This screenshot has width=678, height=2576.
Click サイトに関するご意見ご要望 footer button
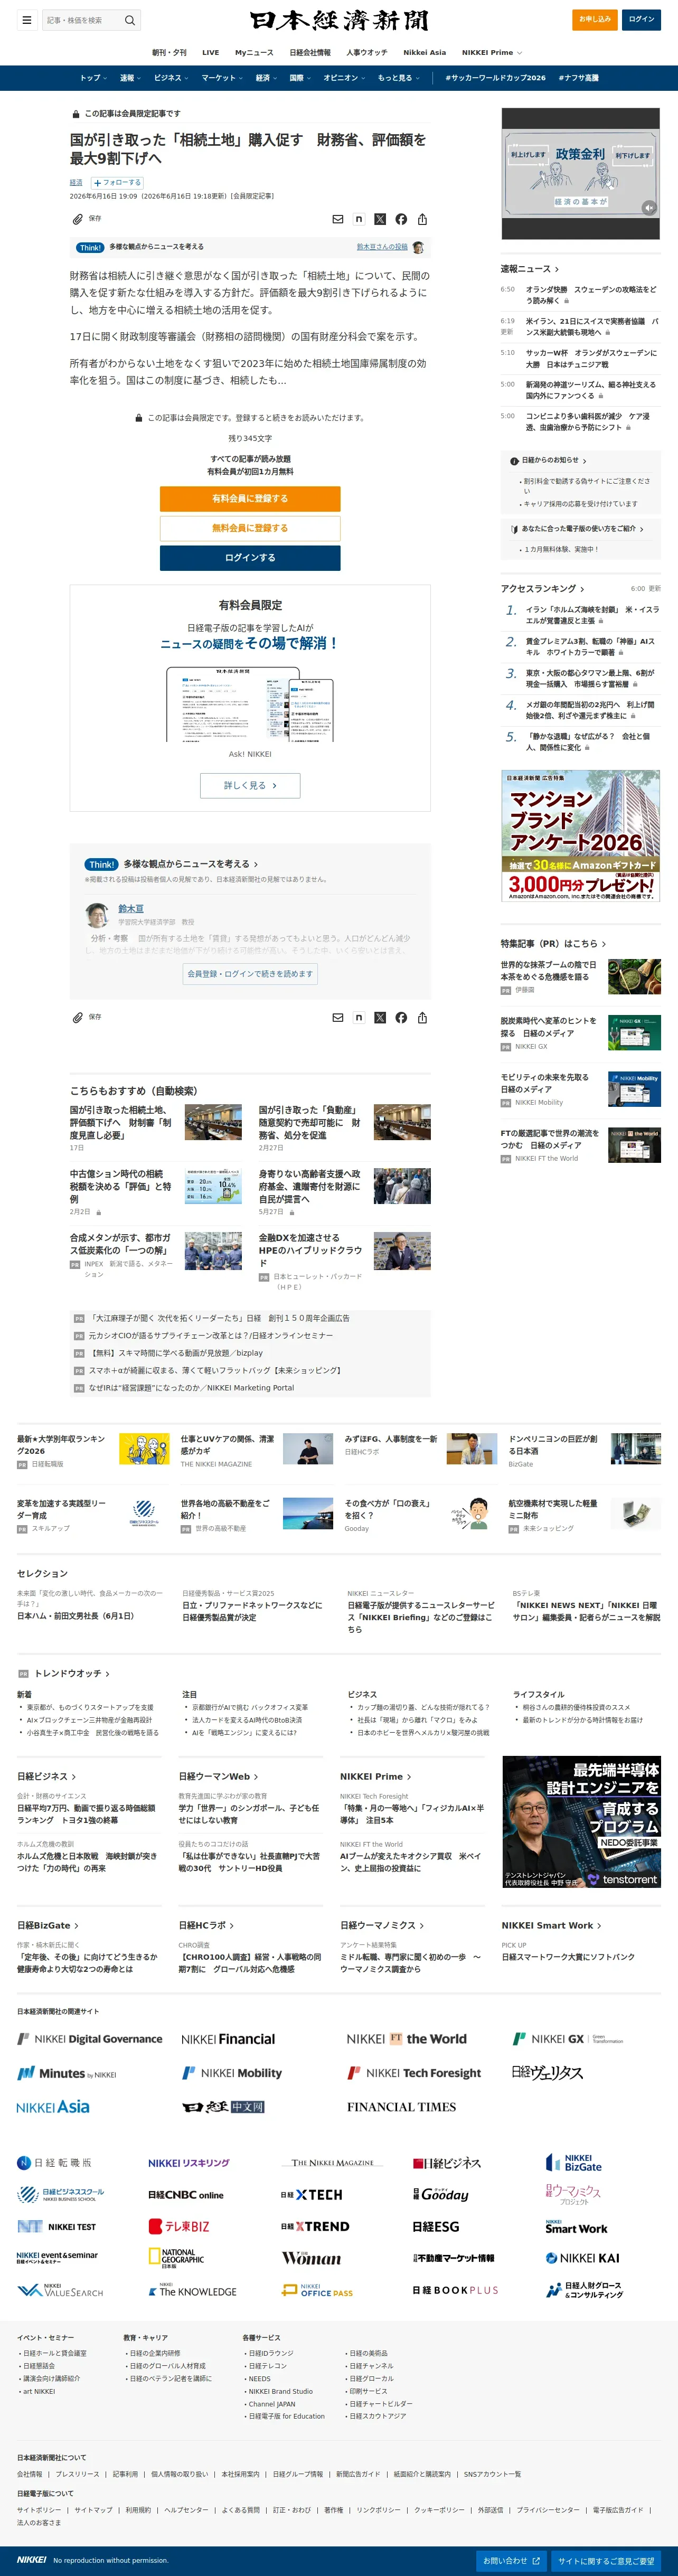click(x=606, y=2562)
